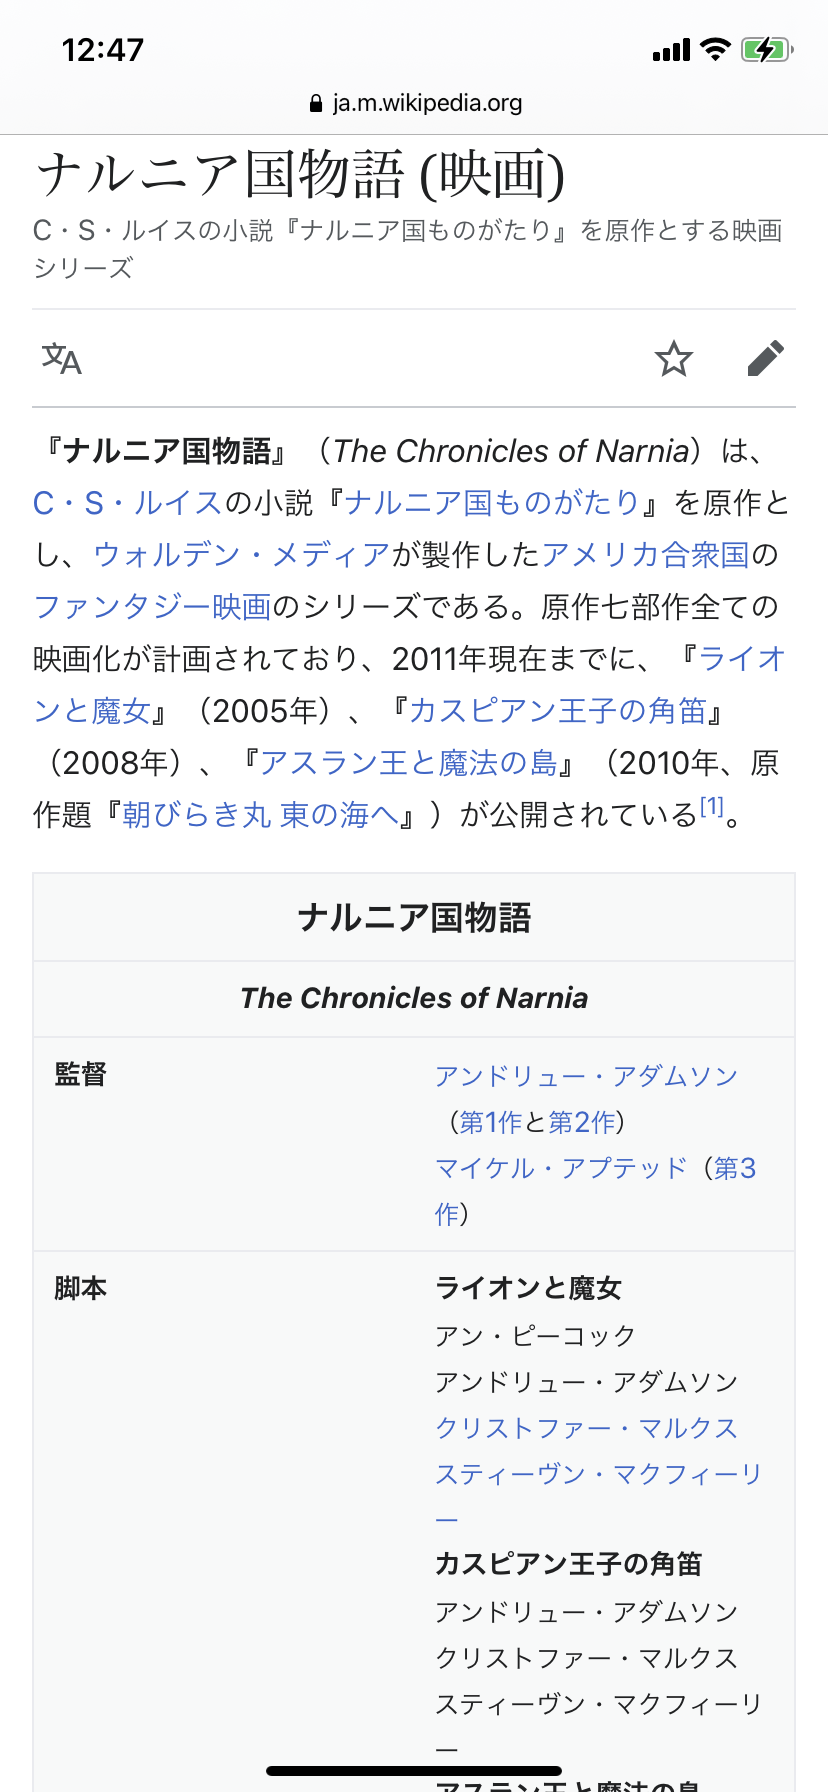This screenshot has width=828, height=1792.
Task: Open director アンドリュー・アダムソン link
Action: tap(586, 1076)
